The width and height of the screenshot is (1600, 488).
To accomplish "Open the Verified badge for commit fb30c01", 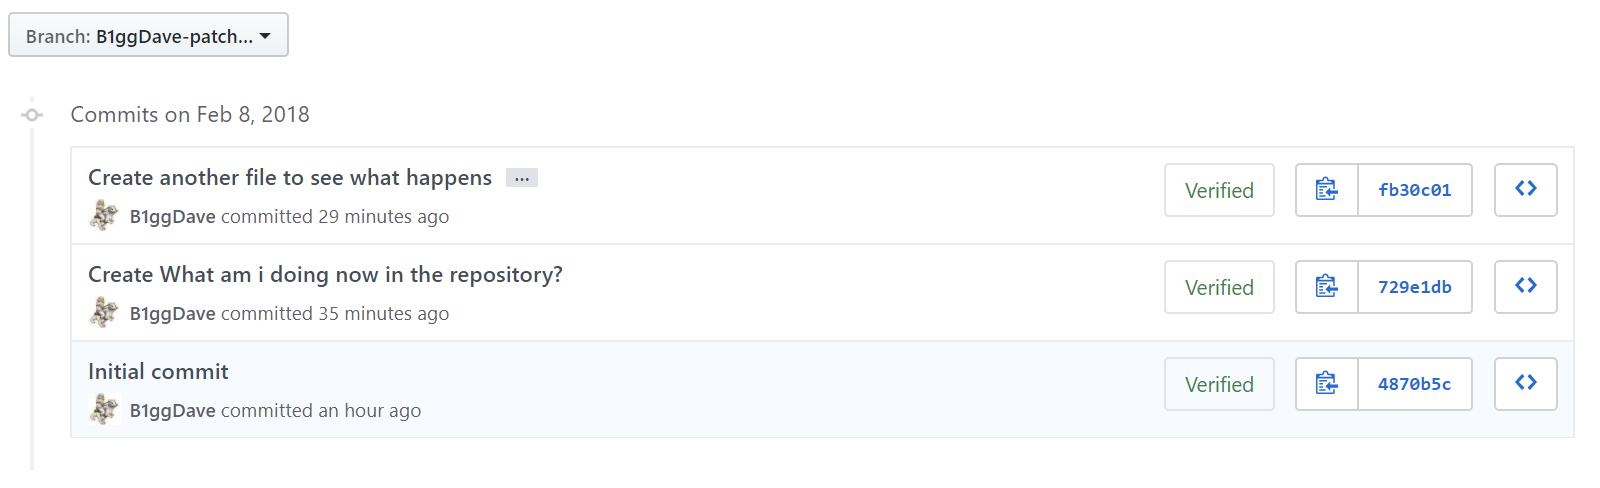I will tap(1219, 190).
